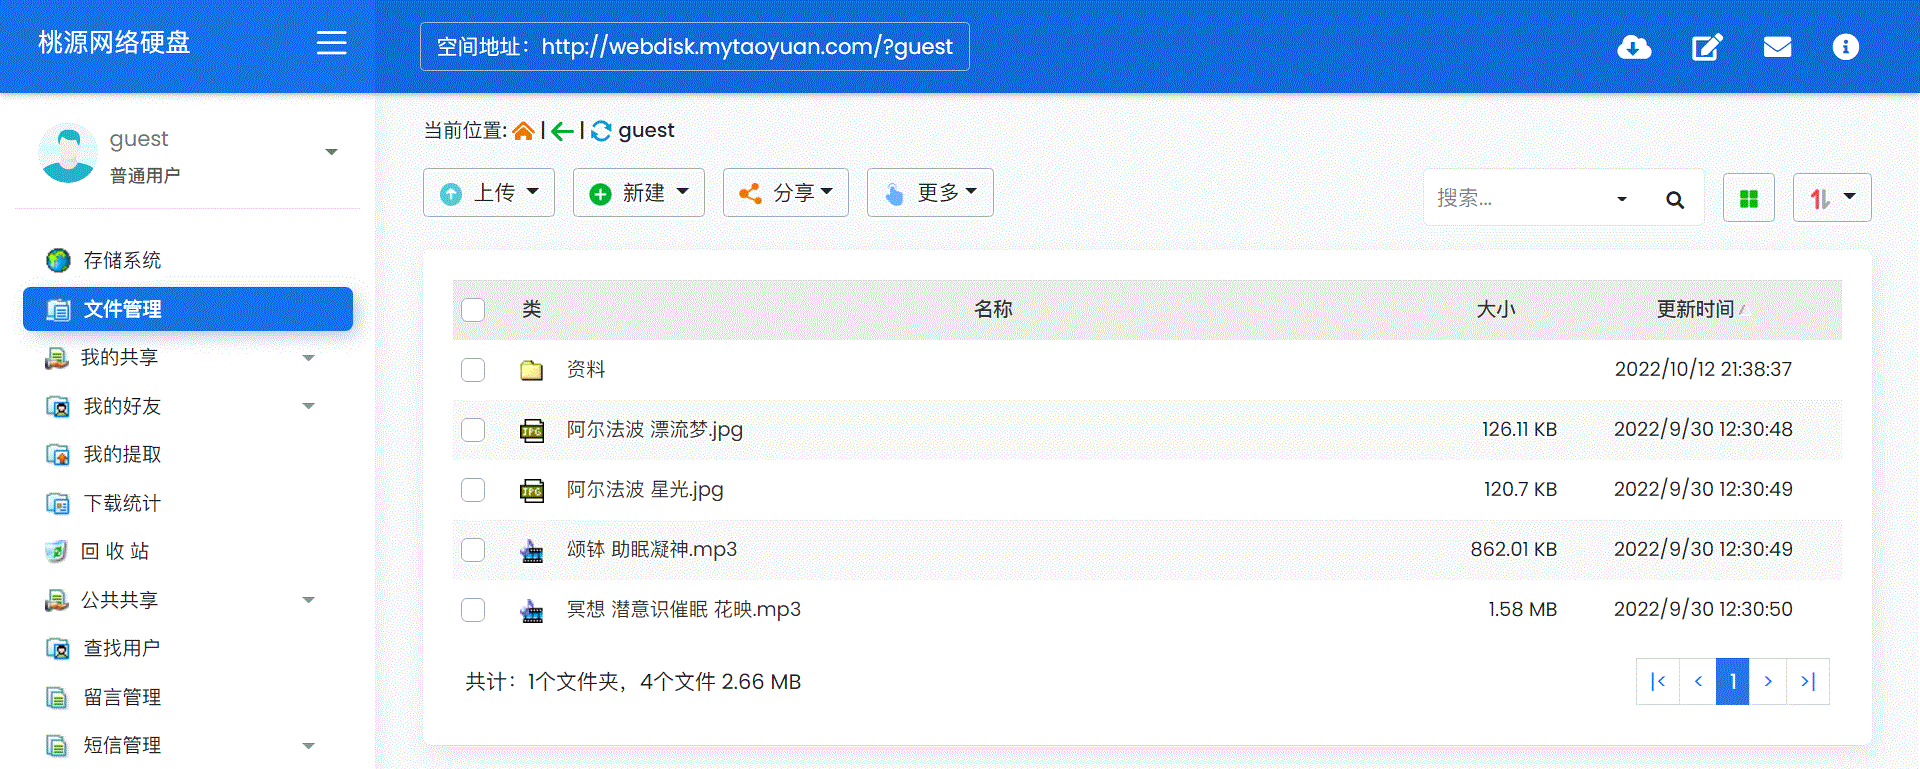Go to home folder via house icon
The width and height of the screenshot is (1920, 769).
click(523, 131)
